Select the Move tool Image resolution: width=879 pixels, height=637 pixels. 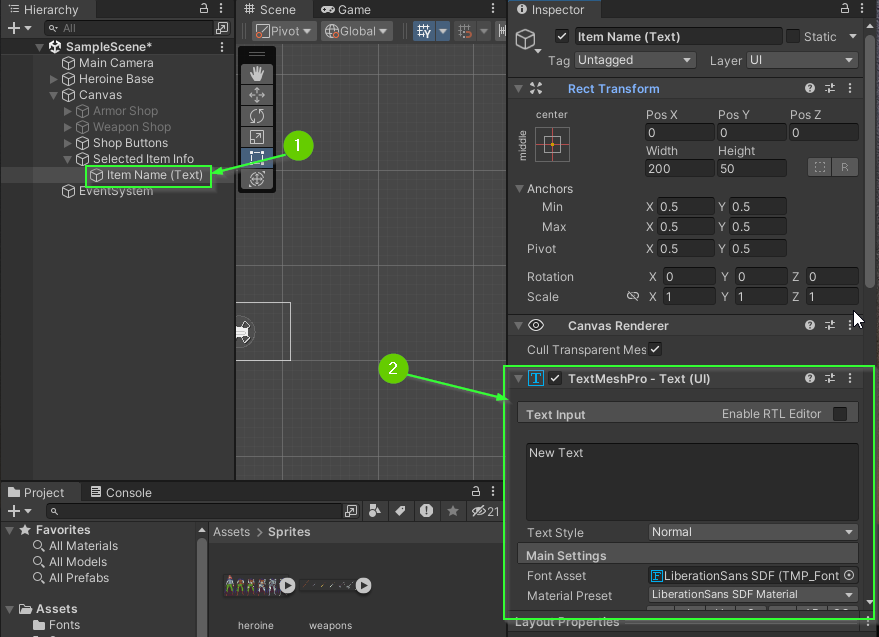[257, 95]
